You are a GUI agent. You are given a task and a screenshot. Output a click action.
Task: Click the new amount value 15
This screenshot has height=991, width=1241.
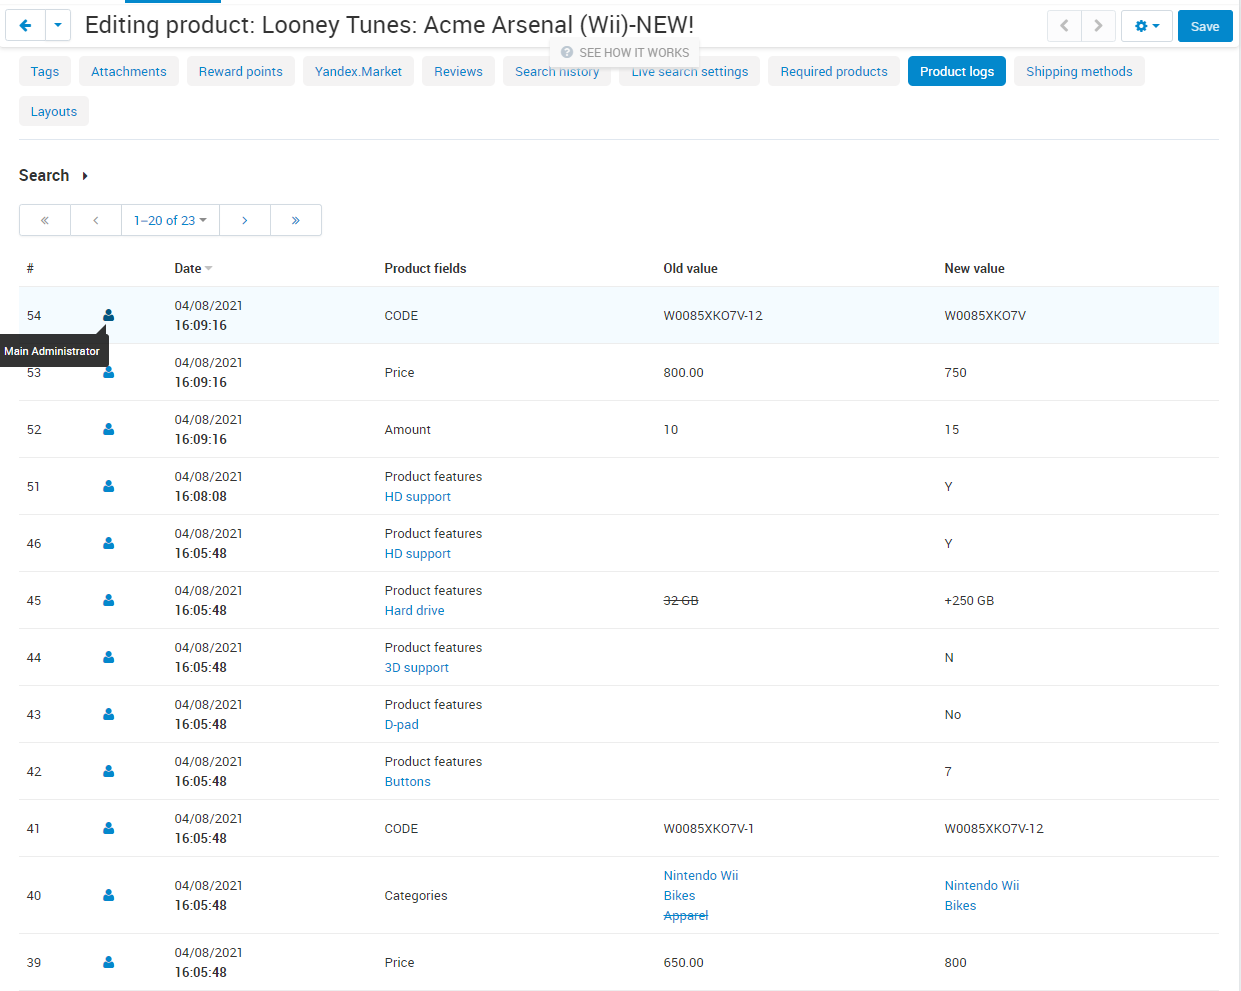tap(951, 429)
